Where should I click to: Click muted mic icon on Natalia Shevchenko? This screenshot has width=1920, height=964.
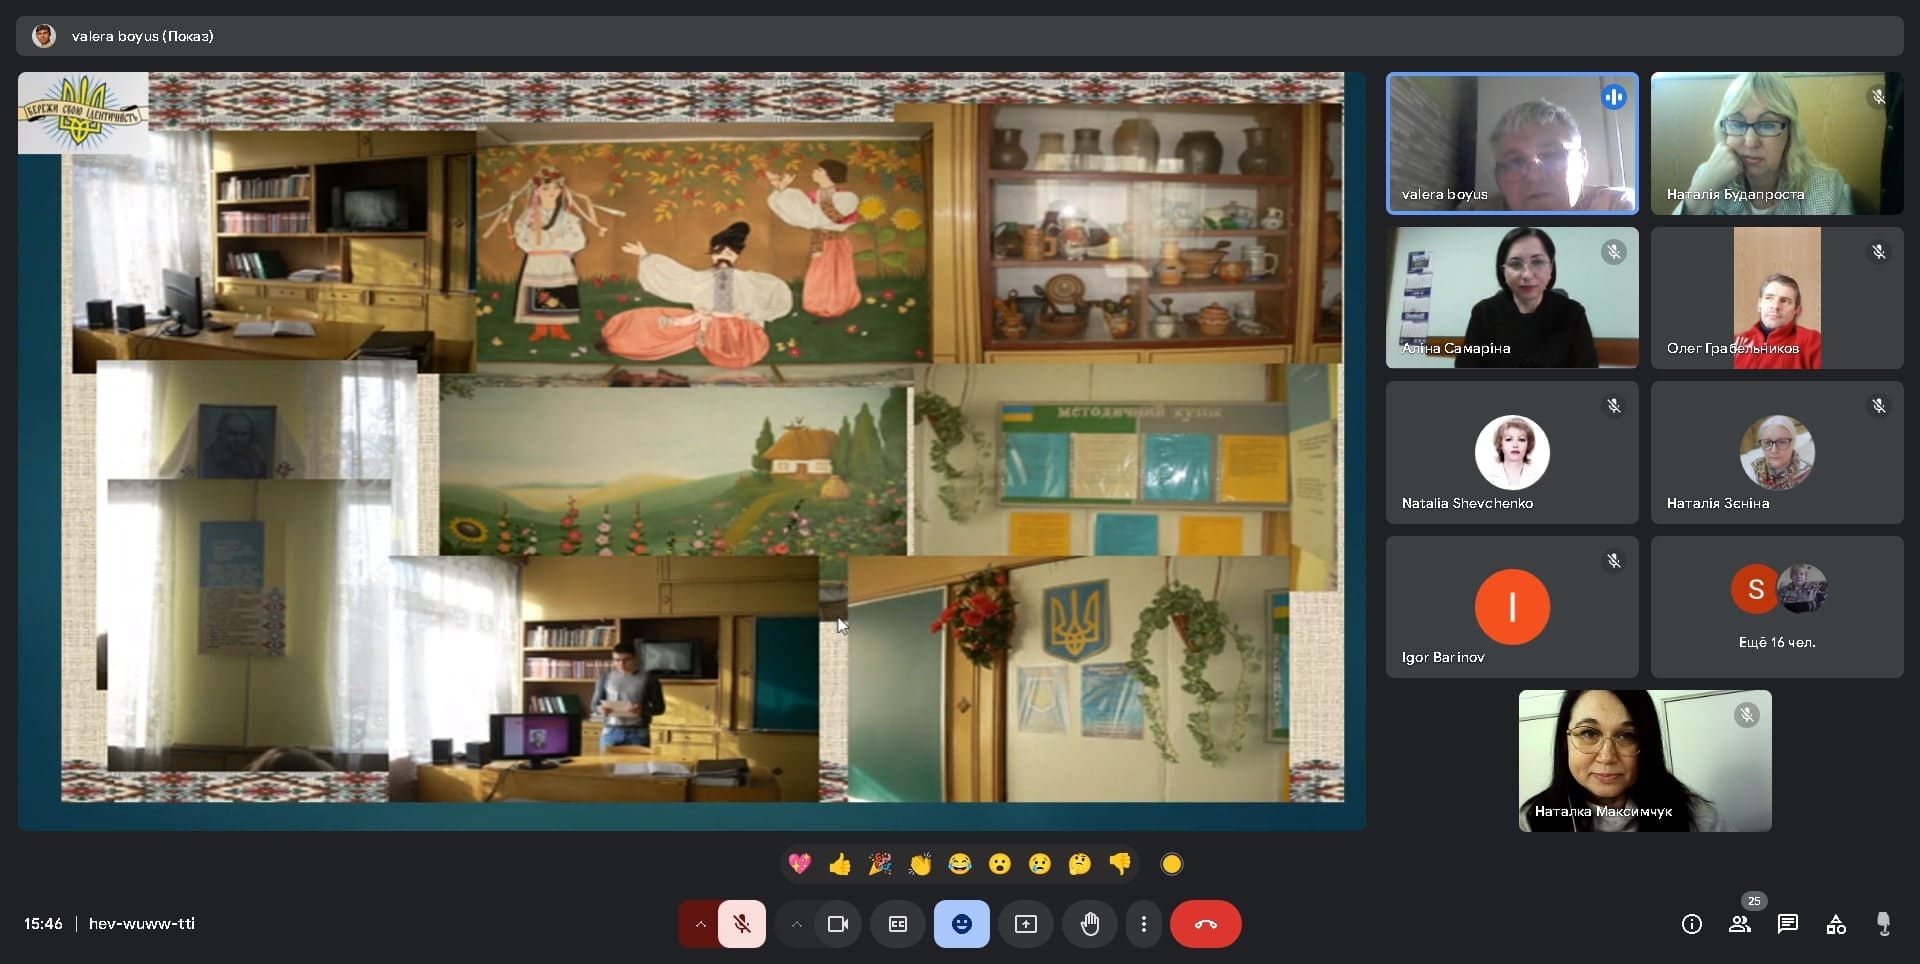tap(1613, 406)
